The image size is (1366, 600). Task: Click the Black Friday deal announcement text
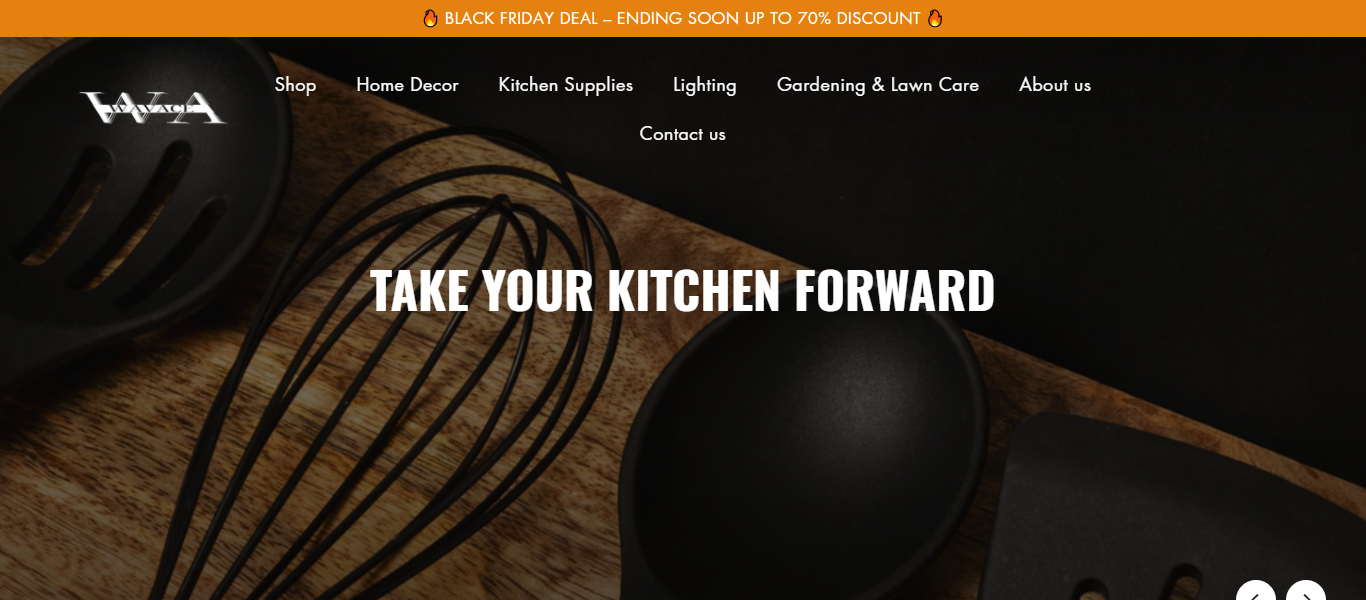tap(682, 18)
